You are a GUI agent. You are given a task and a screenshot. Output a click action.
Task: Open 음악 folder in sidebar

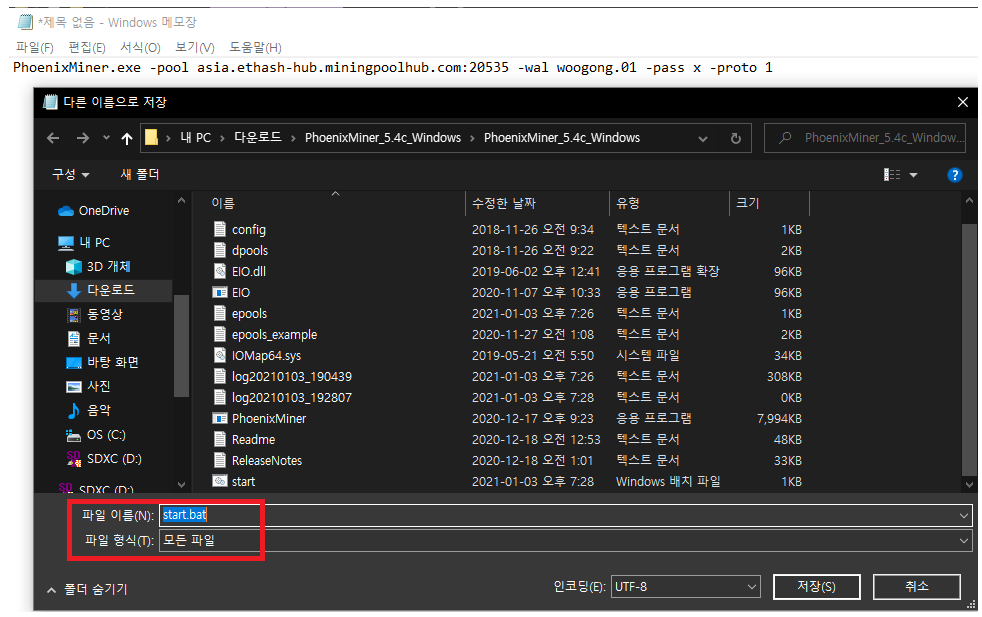89,410
